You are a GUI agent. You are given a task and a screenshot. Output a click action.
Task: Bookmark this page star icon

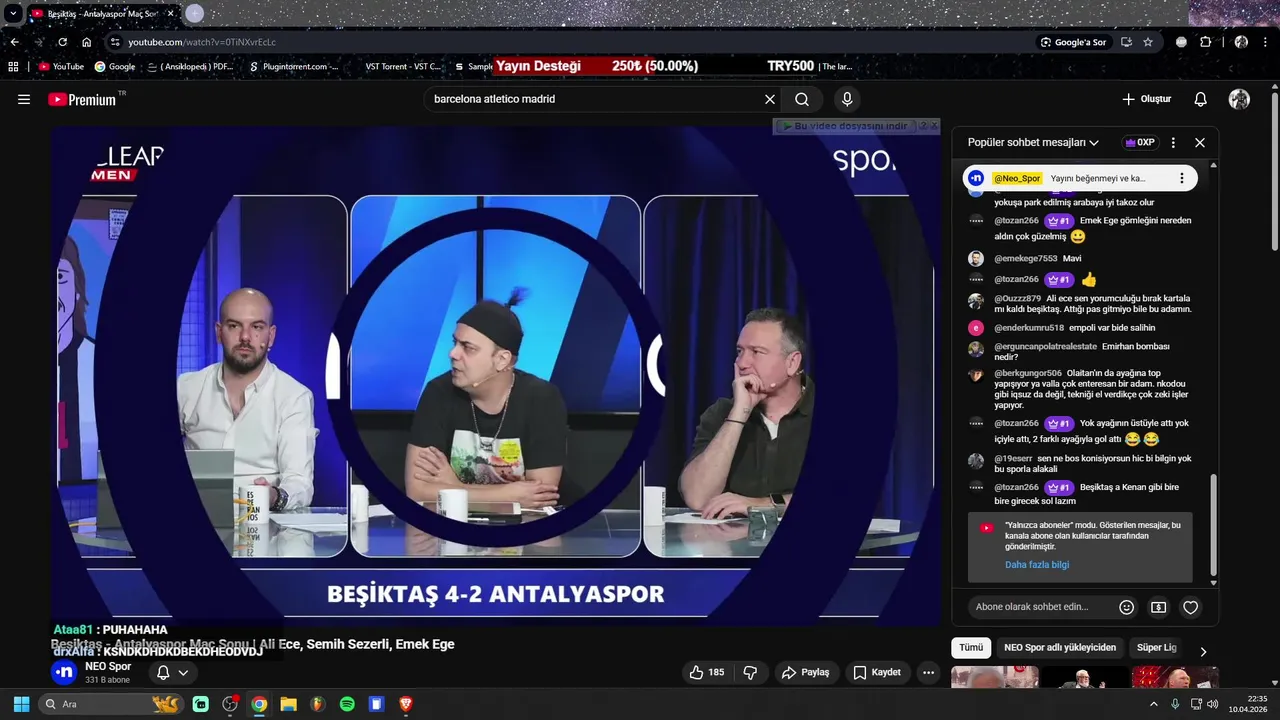tap(1148, 42)
